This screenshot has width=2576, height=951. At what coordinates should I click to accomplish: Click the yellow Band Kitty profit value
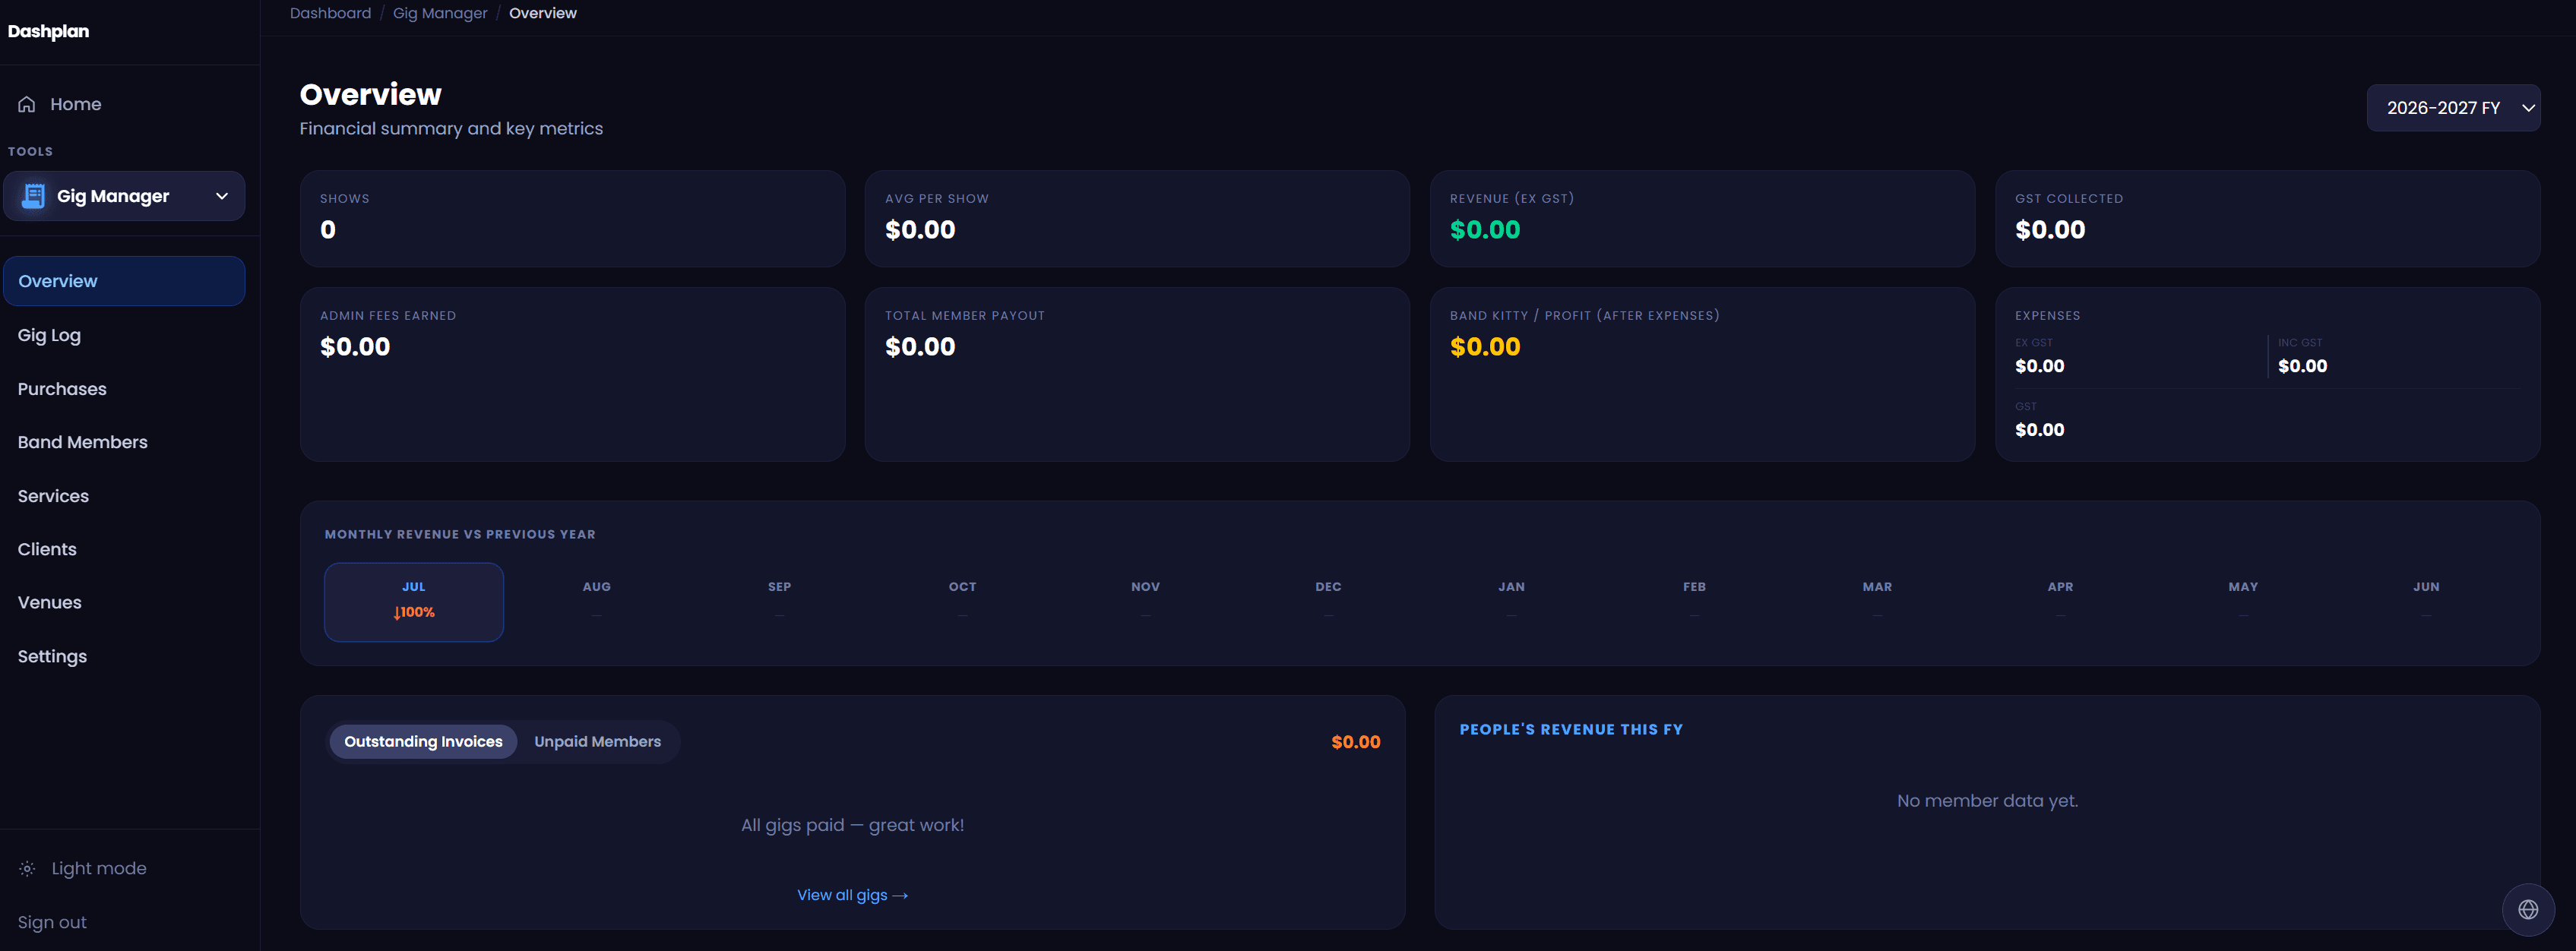(1485, 347)
